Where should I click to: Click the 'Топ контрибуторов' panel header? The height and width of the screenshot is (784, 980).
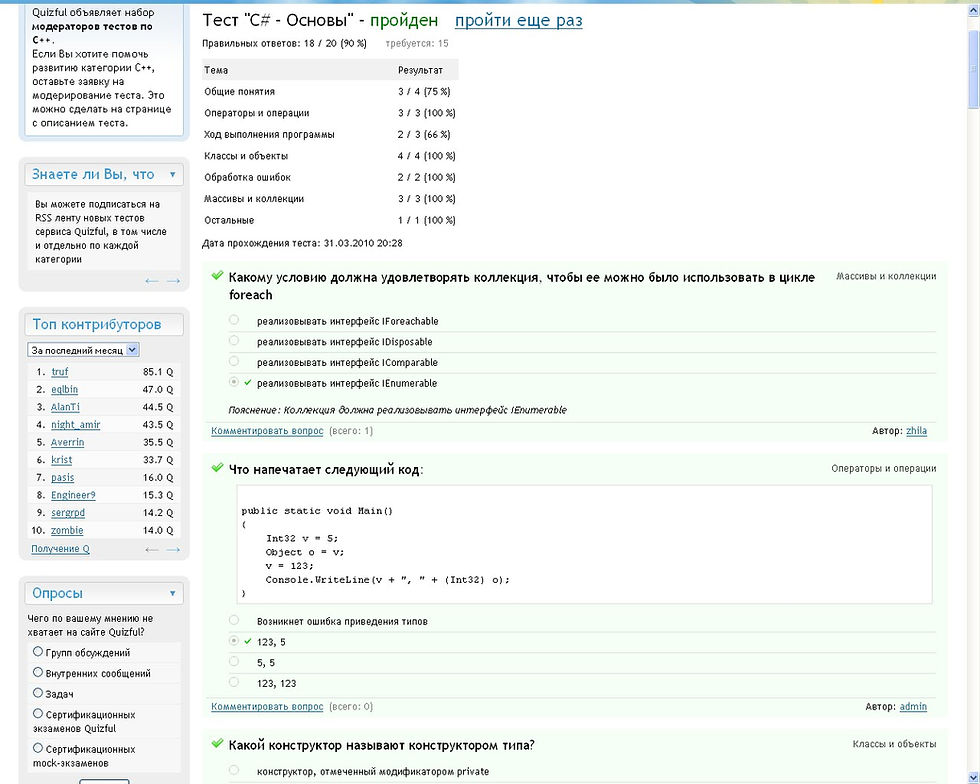coord(104,324)
